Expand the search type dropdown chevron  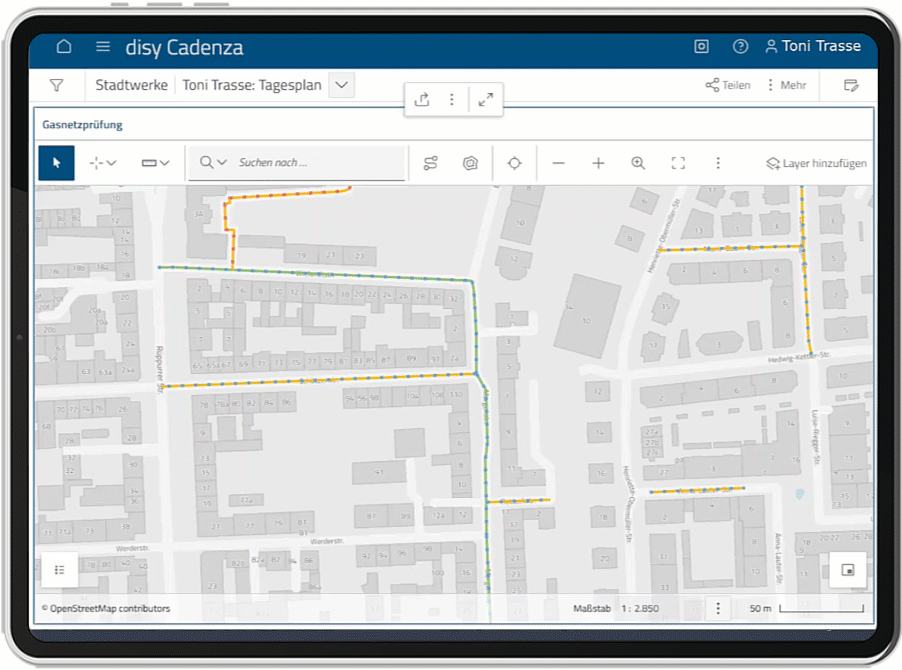coord(222,163)
